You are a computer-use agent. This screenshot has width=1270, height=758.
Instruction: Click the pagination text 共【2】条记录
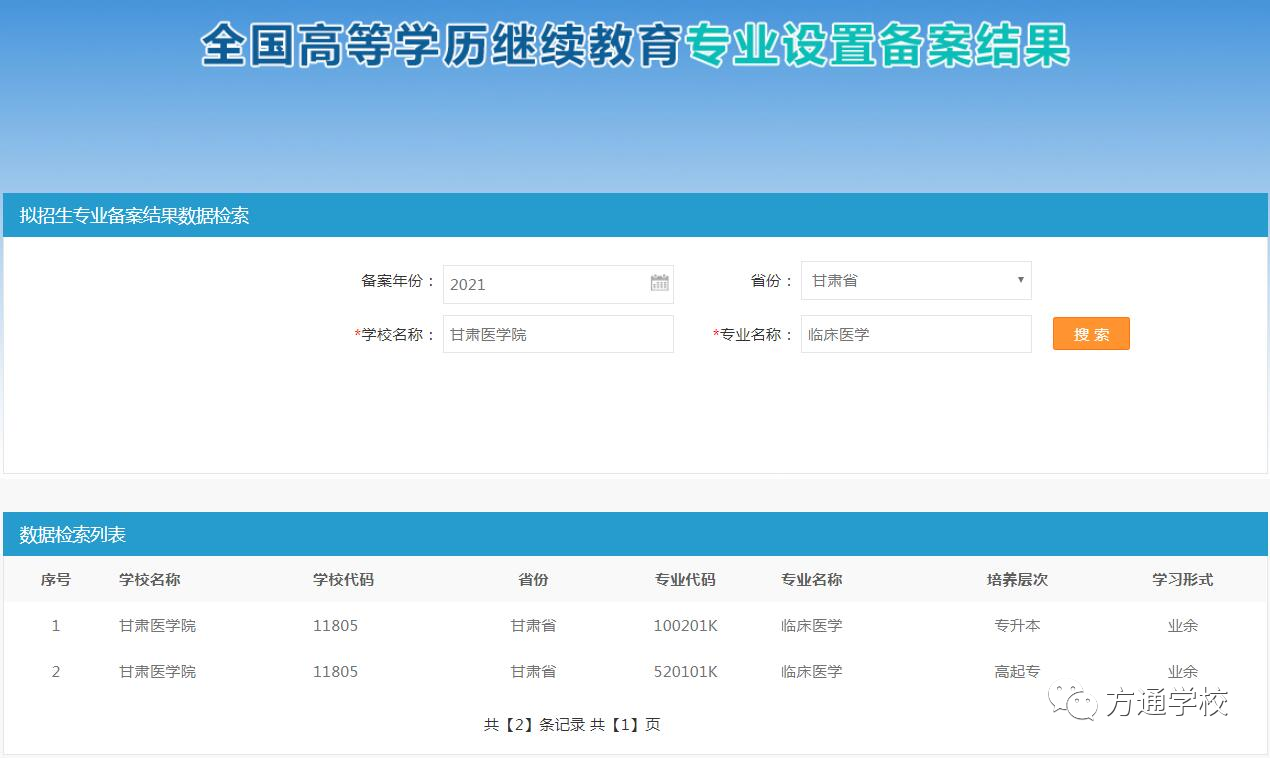(x=534, y=725)
